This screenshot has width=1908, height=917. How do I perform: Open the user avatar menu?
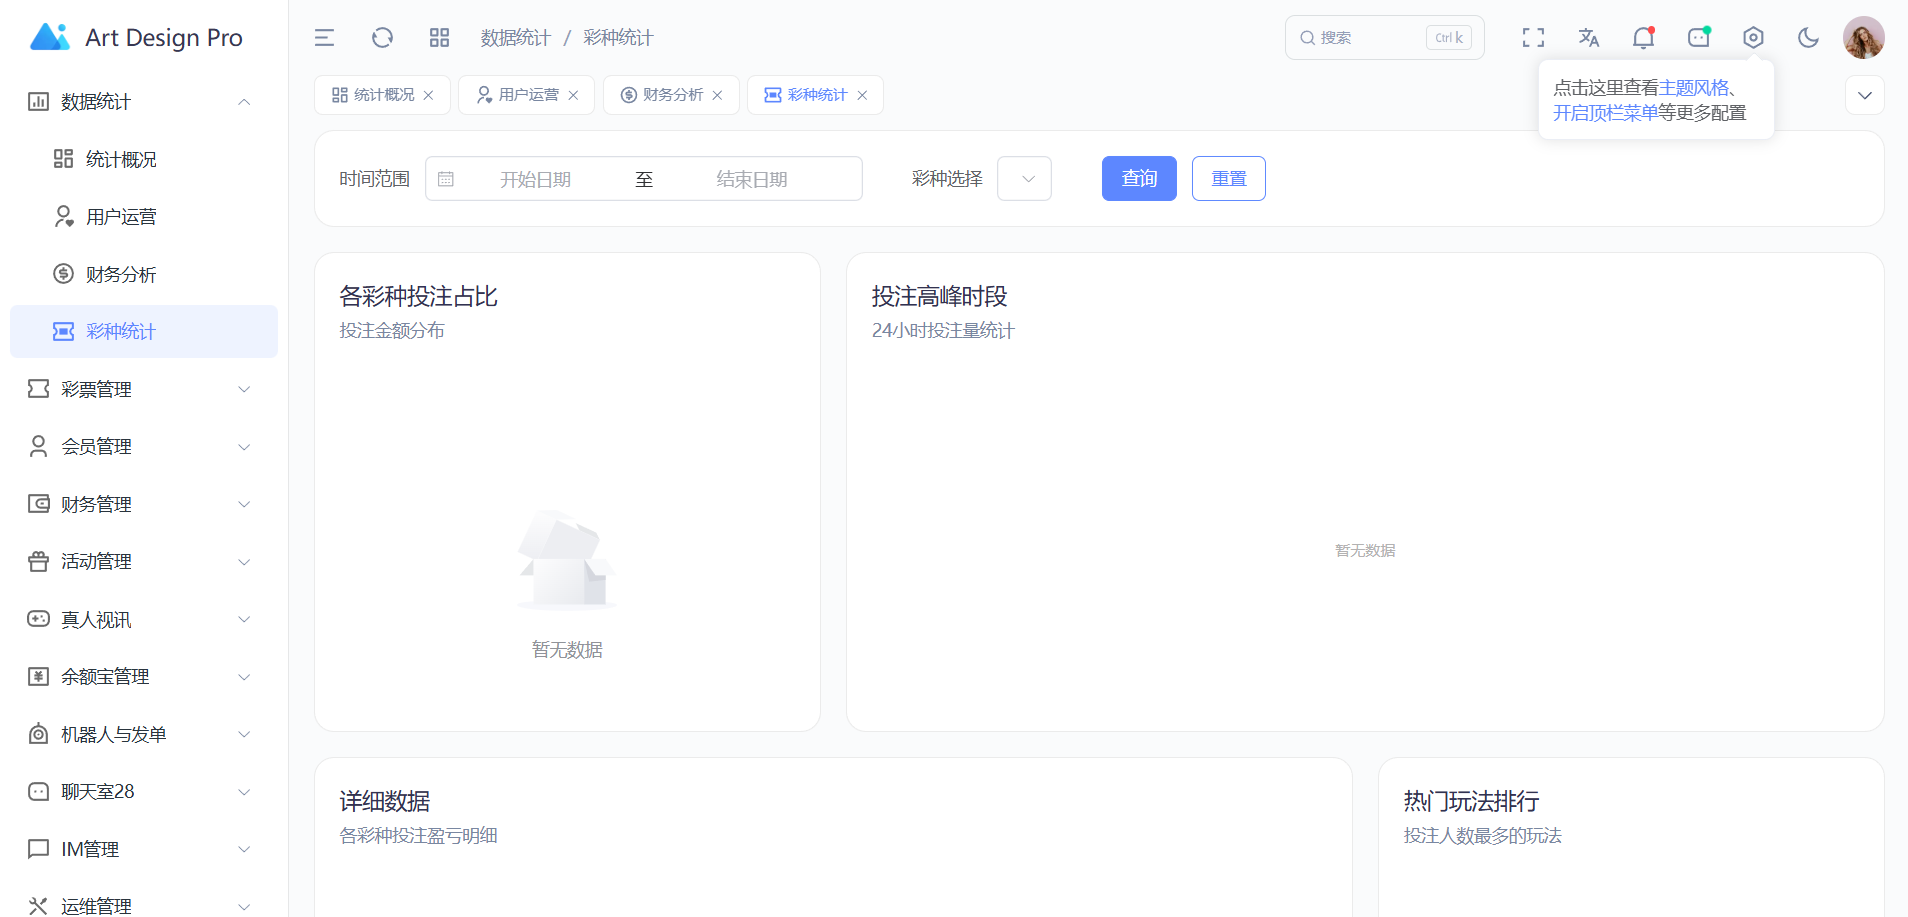[x=1863, y=38]
